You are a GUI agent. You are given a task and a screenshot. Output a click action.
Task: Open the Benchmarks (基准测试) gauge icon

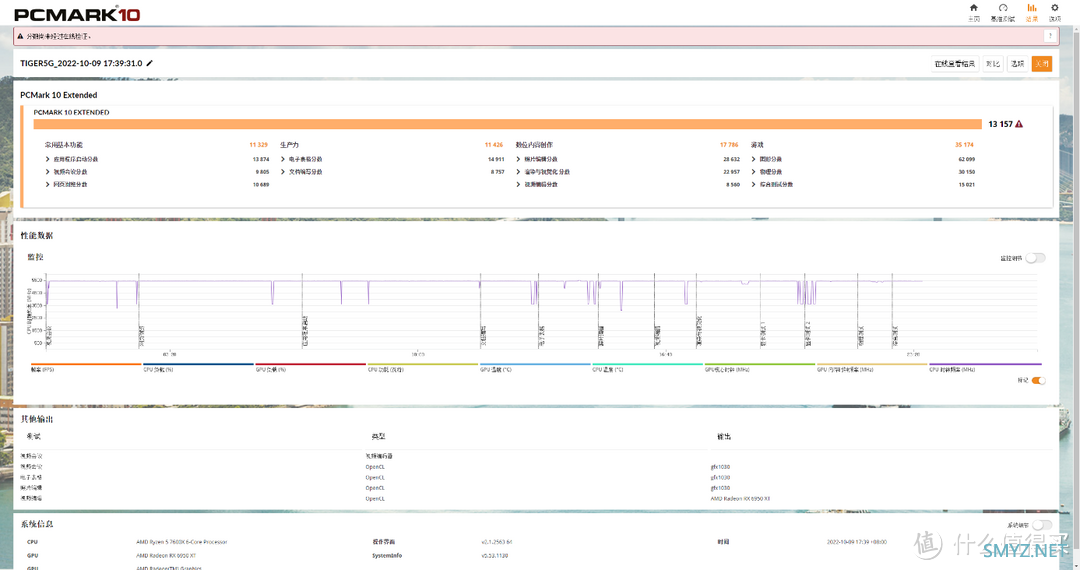tap(1003, 8)
